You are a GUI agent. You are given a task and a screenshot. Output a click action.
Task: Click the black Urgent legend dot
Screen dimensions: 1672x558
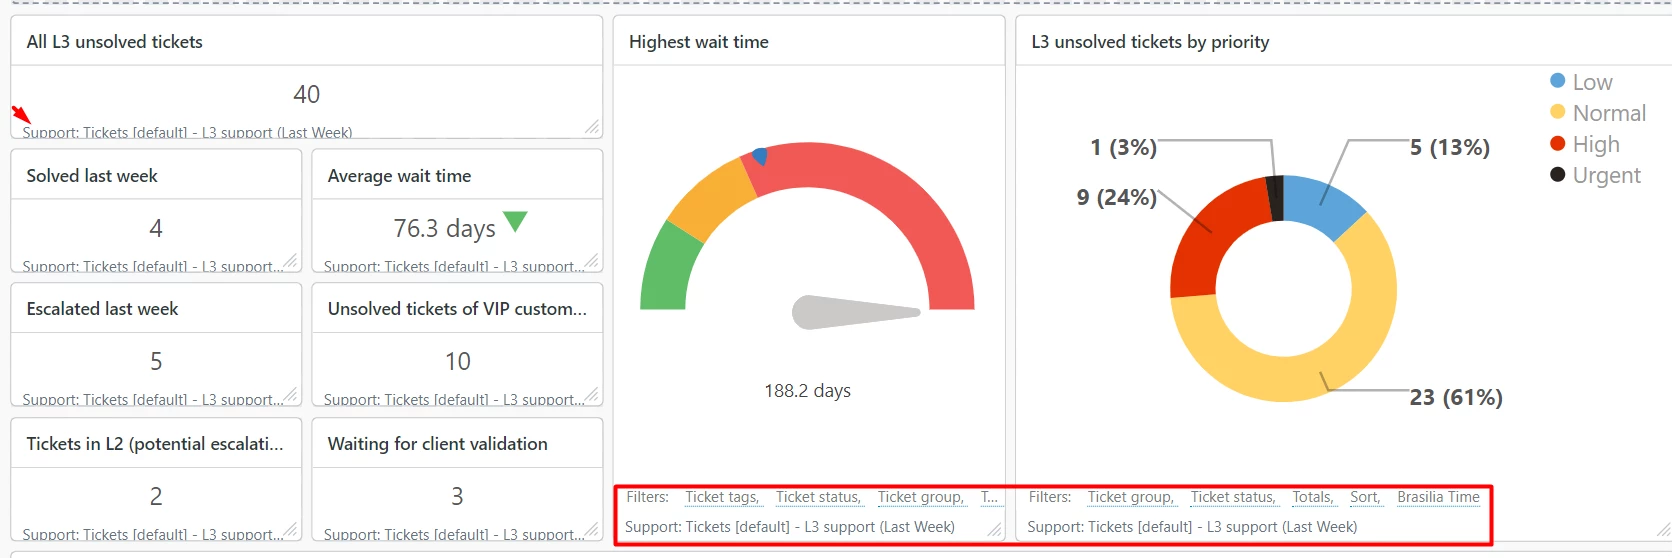tap(1557, 174)
